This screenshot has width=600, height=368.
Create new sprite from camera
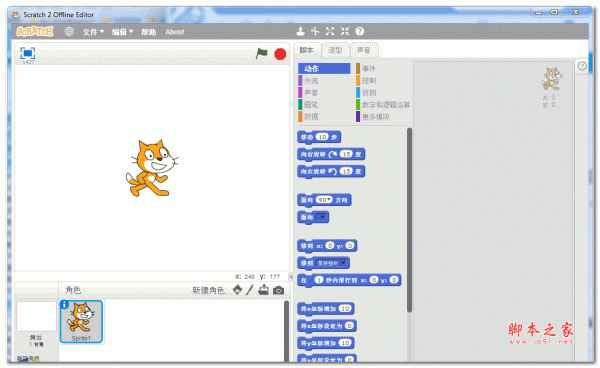point(279,290)
